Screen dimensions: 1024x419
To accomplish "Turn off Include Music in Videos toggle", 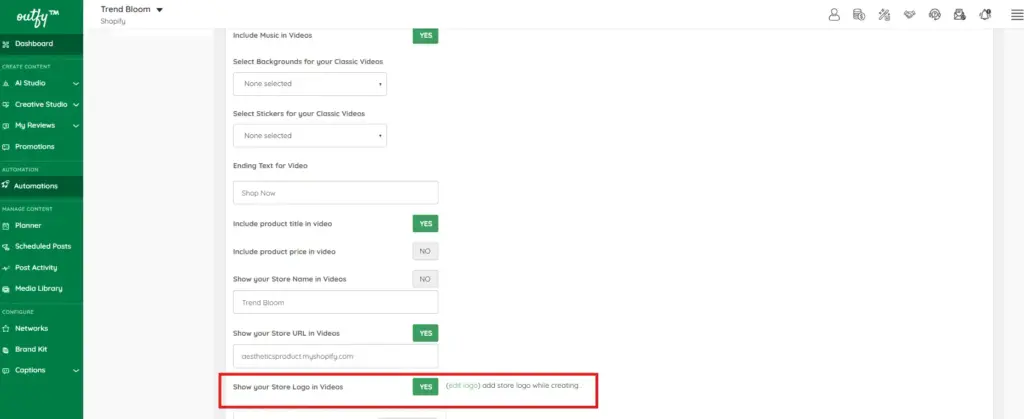I will coord(425,36).
